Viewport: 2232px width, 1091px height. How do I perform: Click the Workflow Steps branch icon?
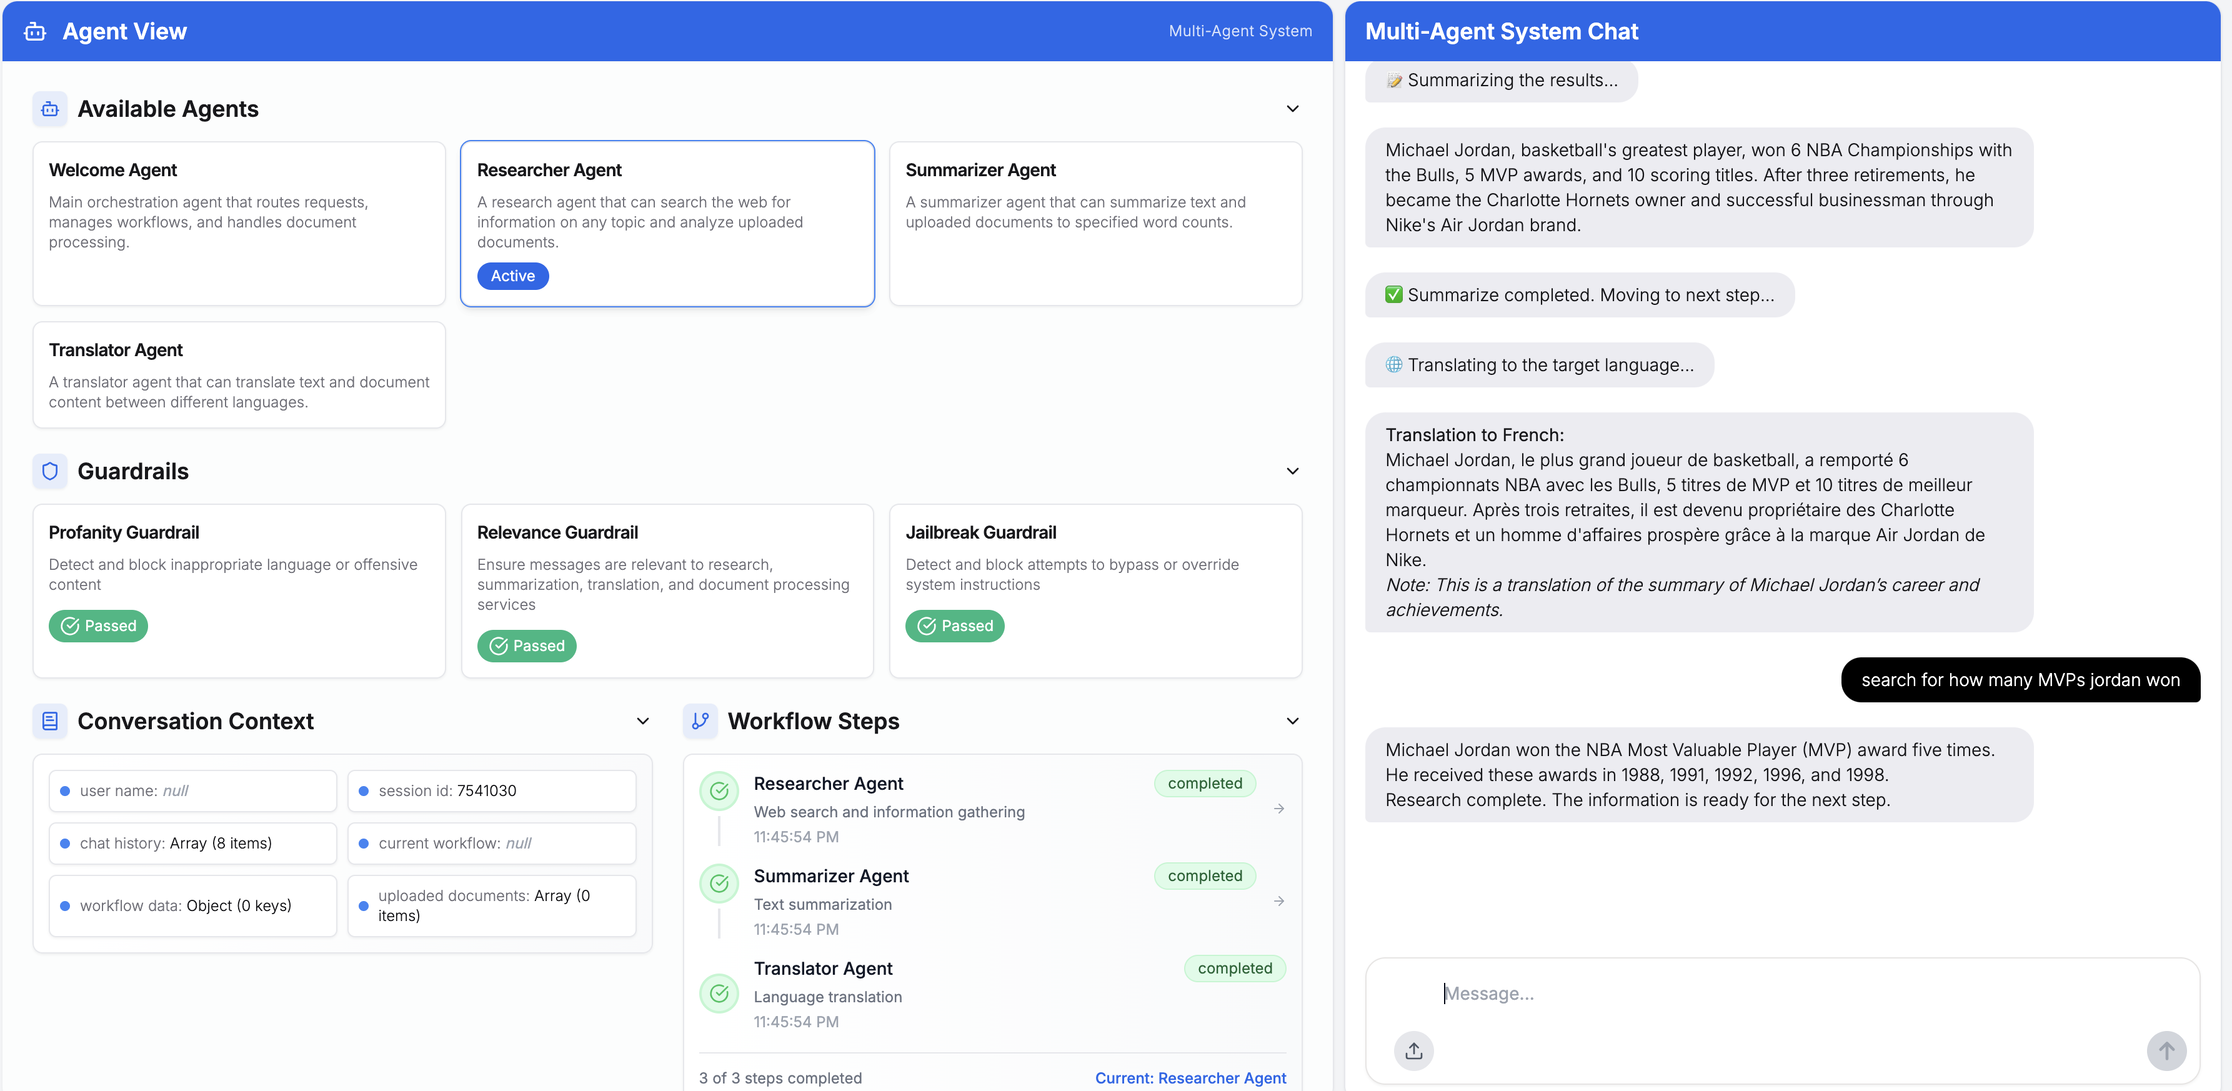pyautogui.click(x=701, y=720)
